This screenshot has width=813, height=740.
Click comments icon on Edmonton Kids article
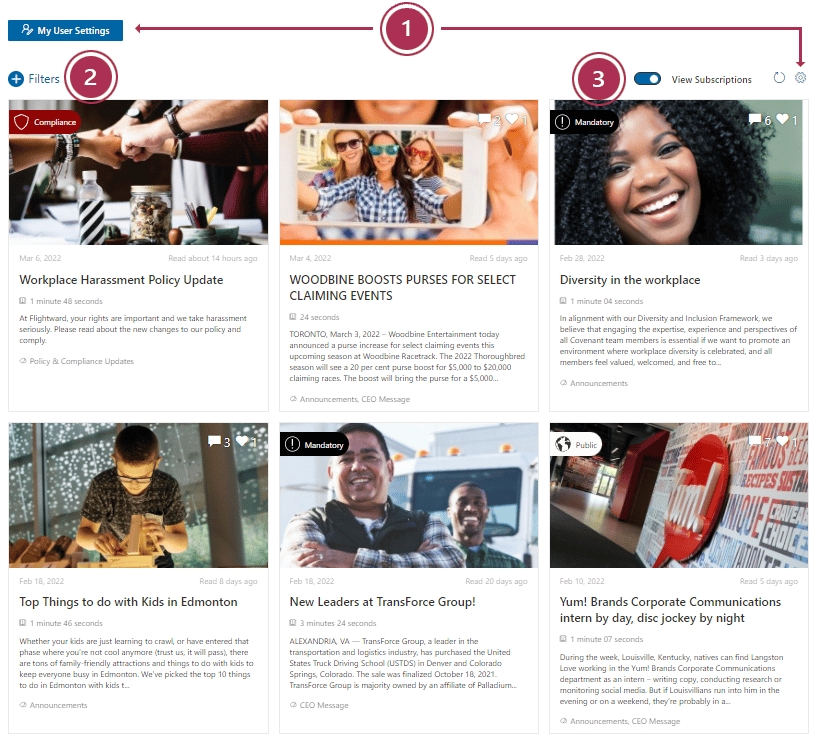coord(214,441)
